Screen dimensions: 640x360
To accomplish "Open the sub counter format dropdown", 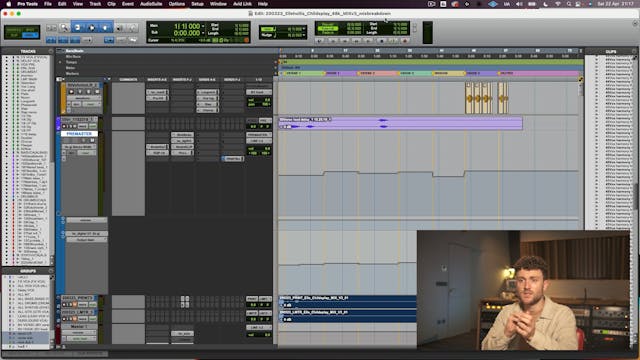I will click(203, 33).
